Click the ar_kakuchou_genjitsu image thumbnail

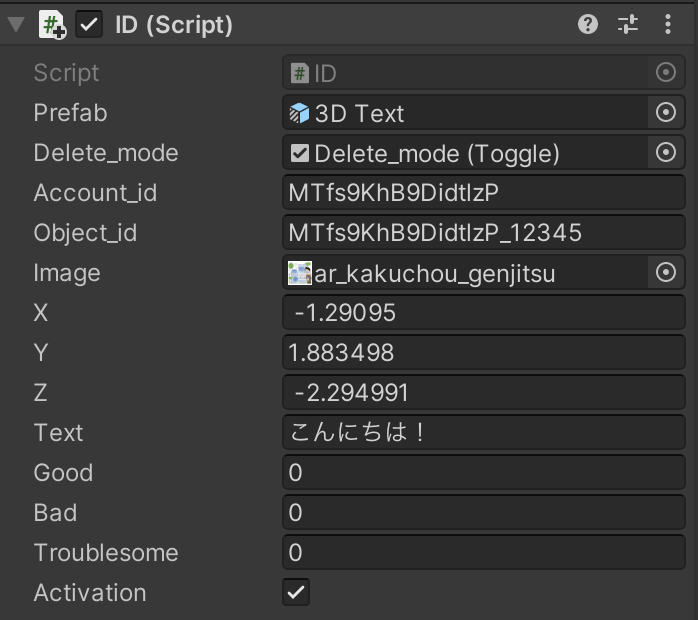(300, 273)
